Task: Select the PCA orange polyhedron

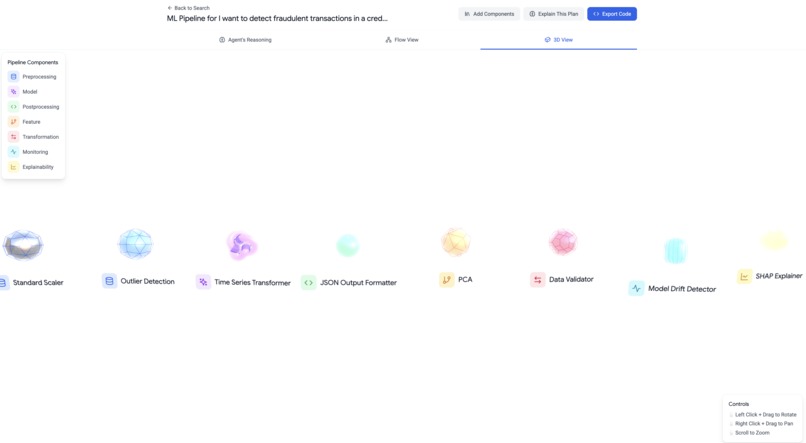Action: (x=455, y=242)
